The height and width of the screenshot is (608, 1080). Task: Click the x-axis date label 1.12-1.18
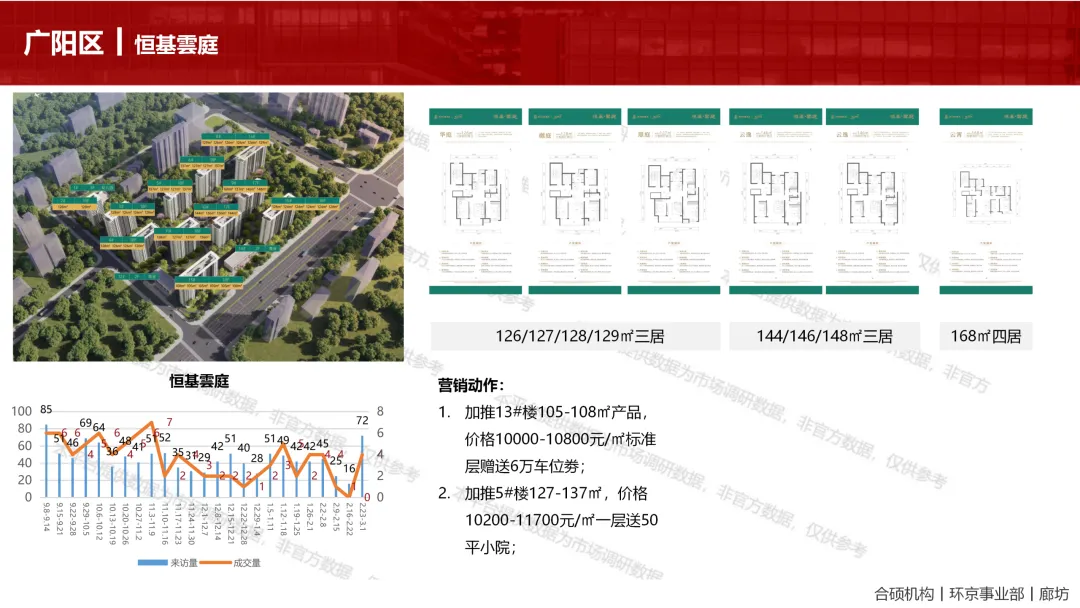coord(283,519)
